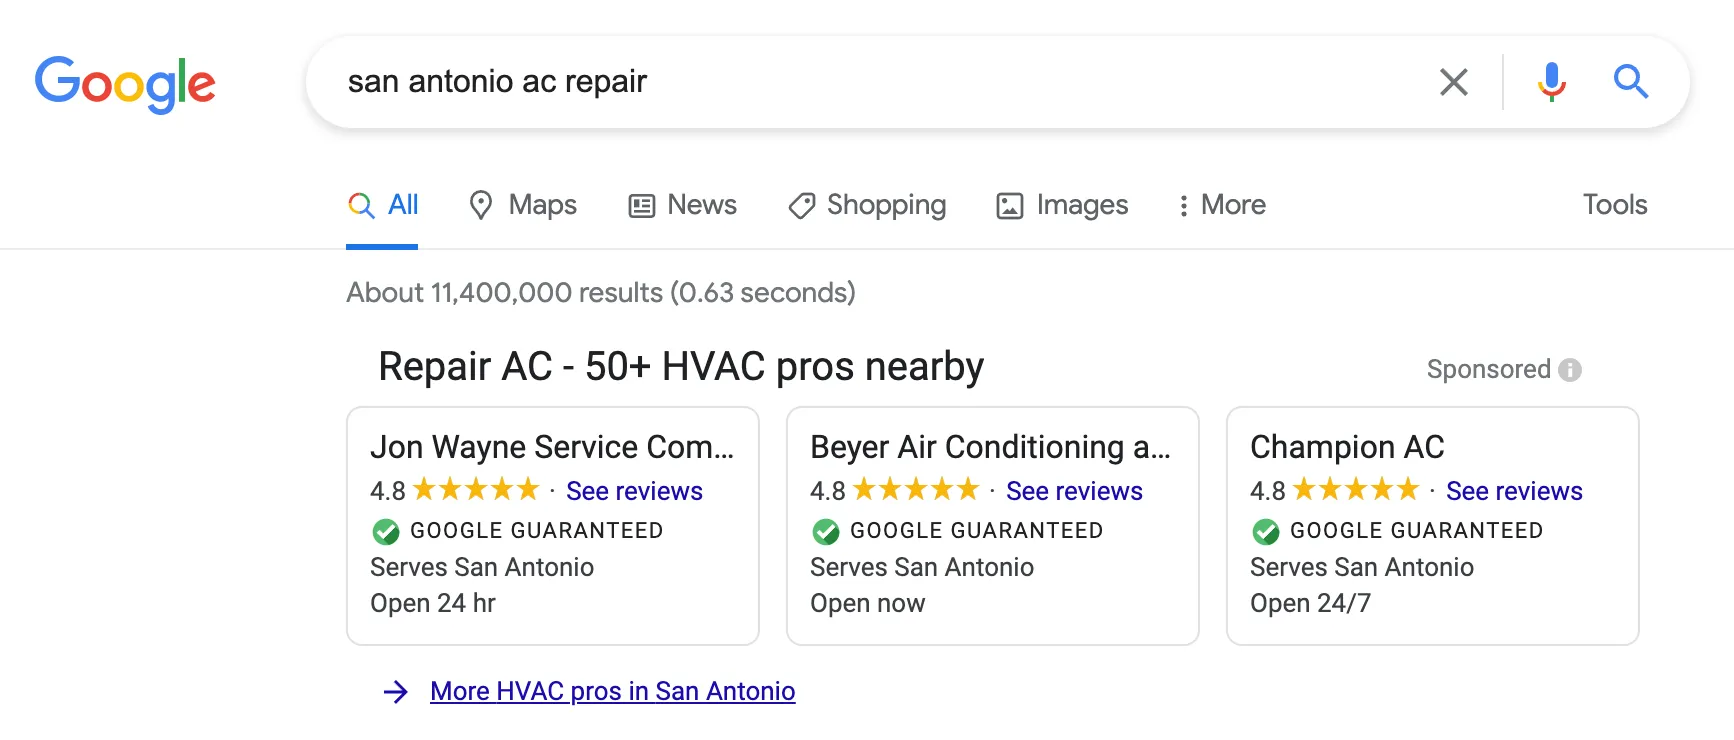Click the arrow beside More HVAC pros
The width and height of the screenshot is (1734, 740).
click(396, 692)
